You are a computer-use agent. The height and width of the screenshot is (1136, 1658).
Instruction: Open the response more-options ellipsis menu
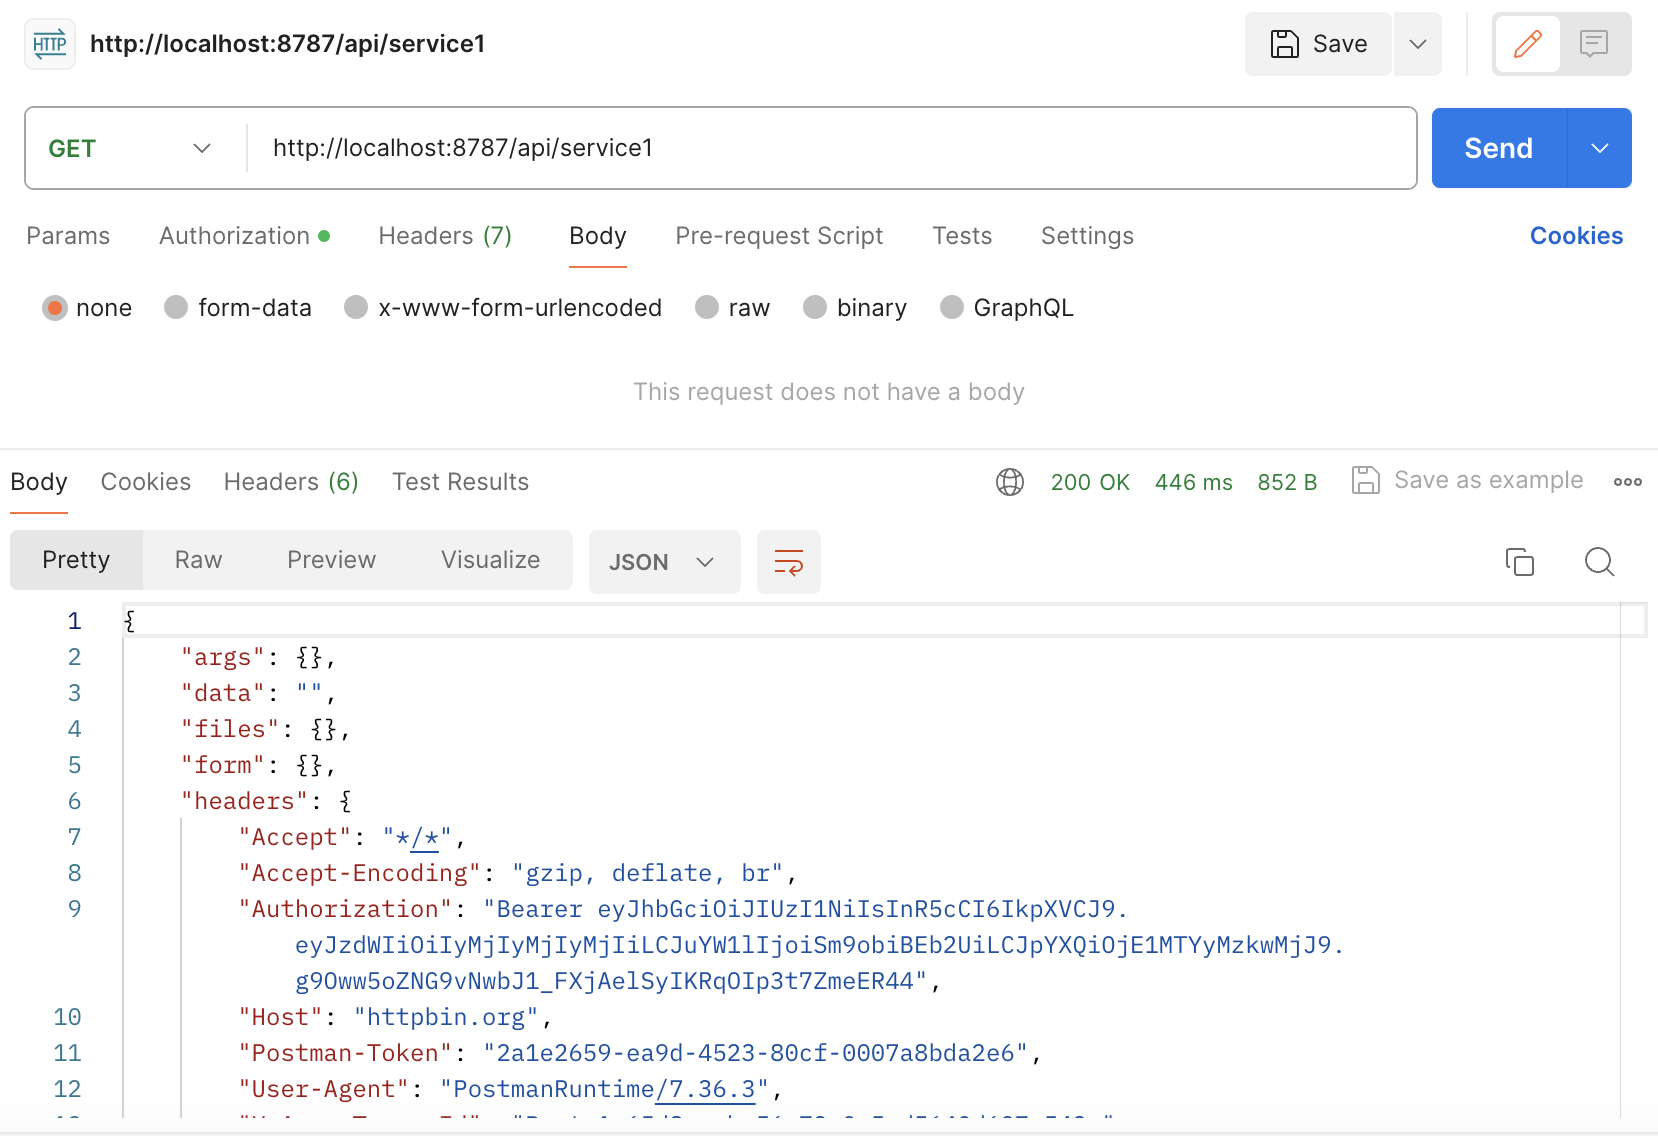tap(1628, 481)
